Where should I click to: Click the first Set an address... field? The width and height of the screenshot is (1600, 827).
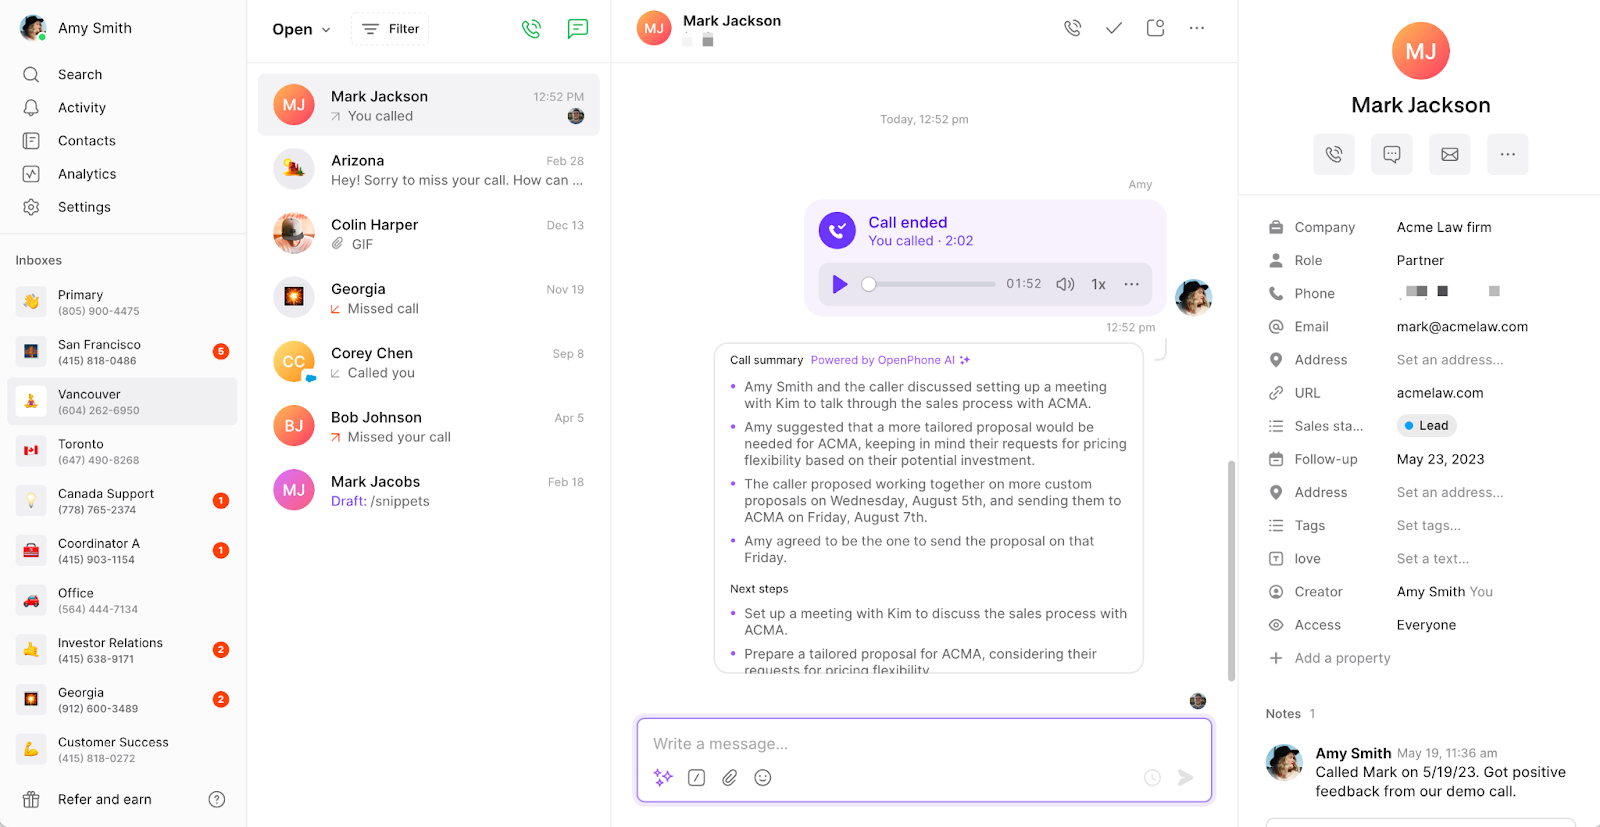tap(1450, 359)
